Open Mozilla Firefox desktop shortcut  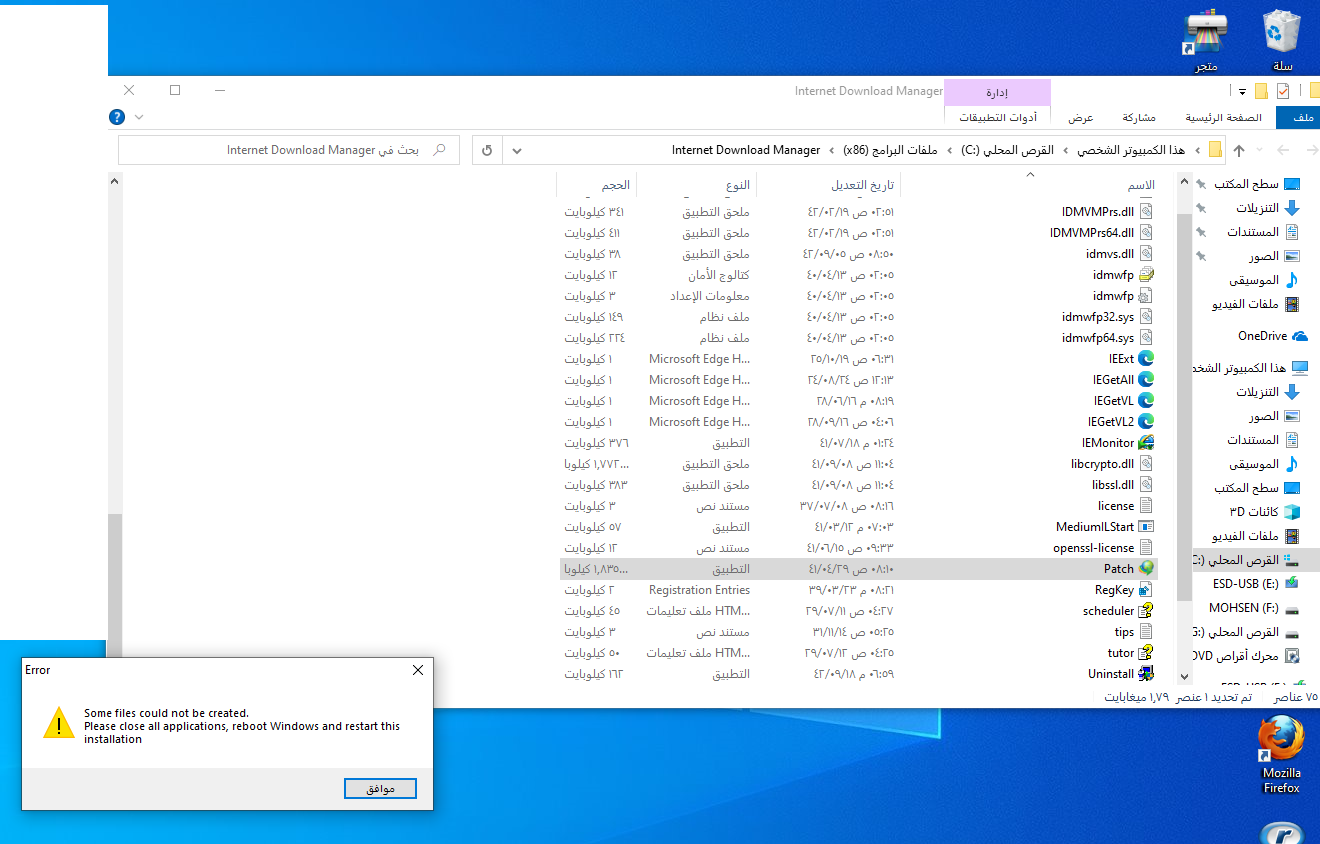[1281, 756]
